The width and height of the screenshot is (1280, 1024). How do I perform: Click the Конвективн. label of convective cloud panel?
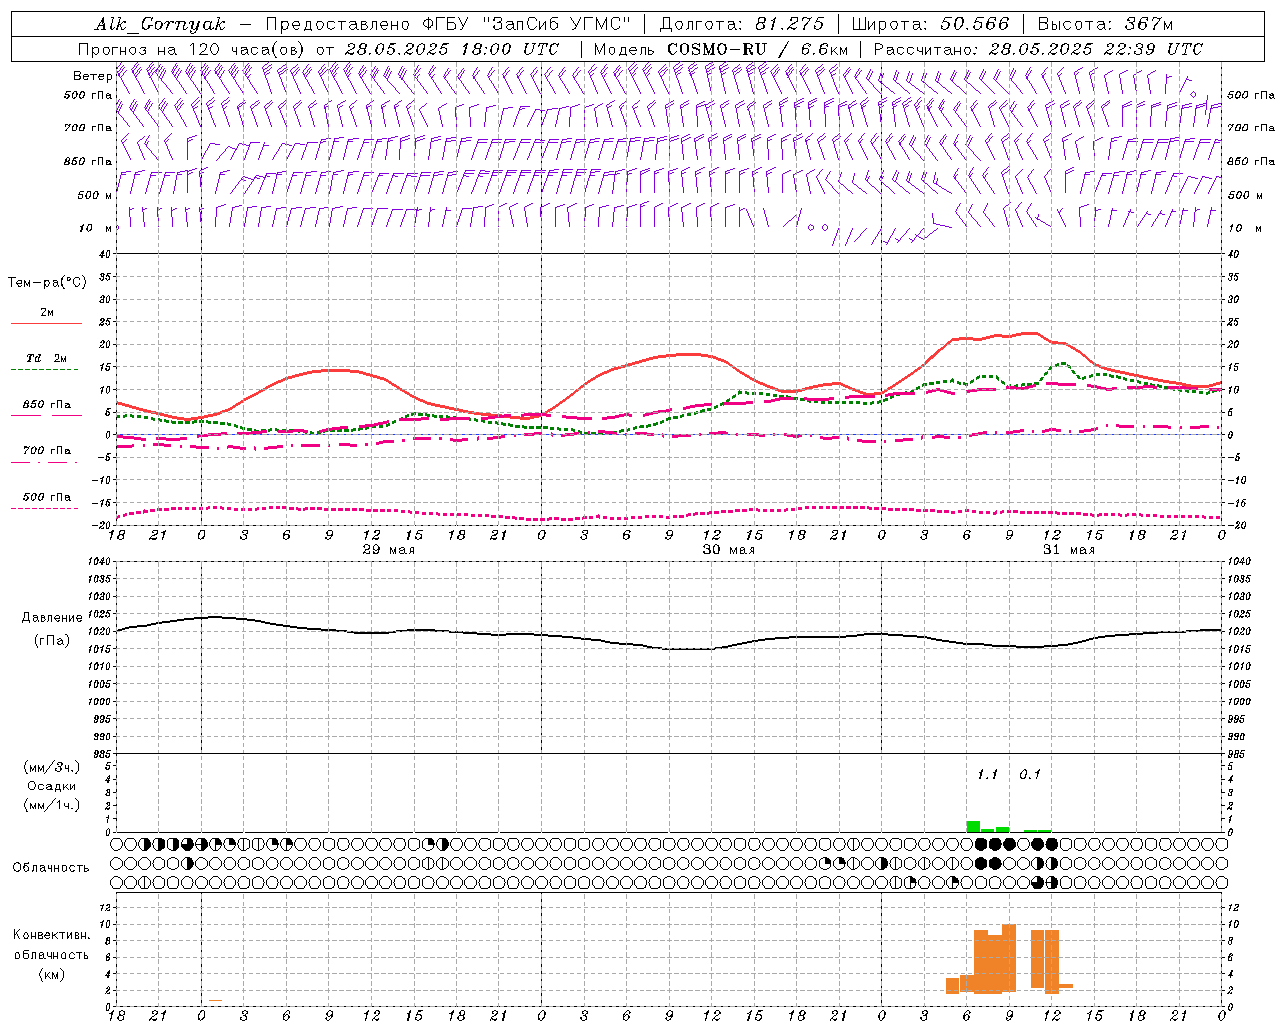tap(52, 935)
